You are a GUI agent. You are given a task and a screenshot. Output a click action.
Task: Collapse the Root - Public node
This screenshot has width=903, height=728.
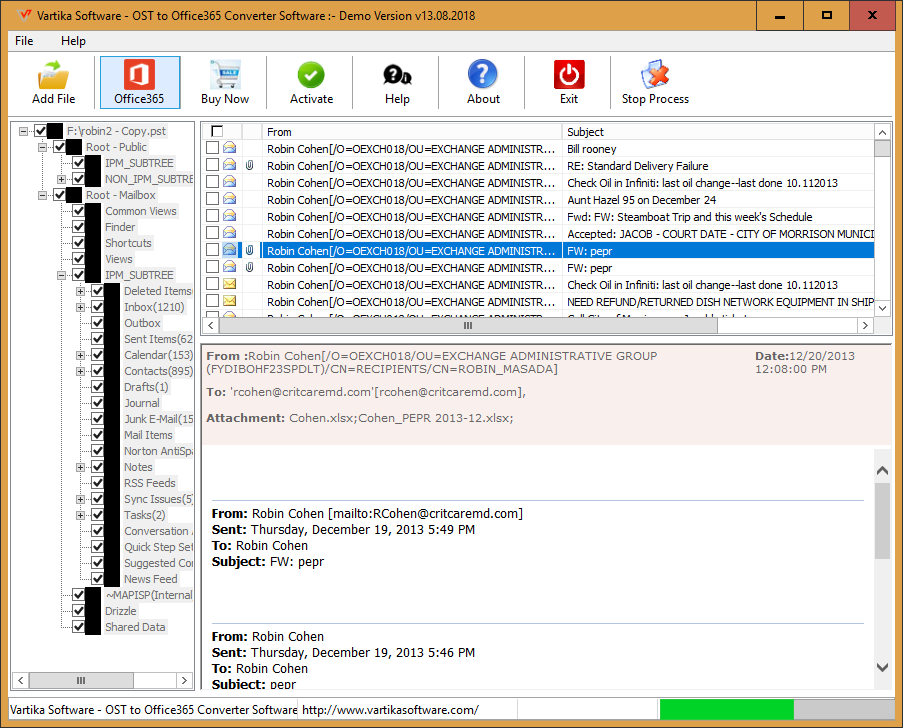pyautogui.click(x=42, y=147)
